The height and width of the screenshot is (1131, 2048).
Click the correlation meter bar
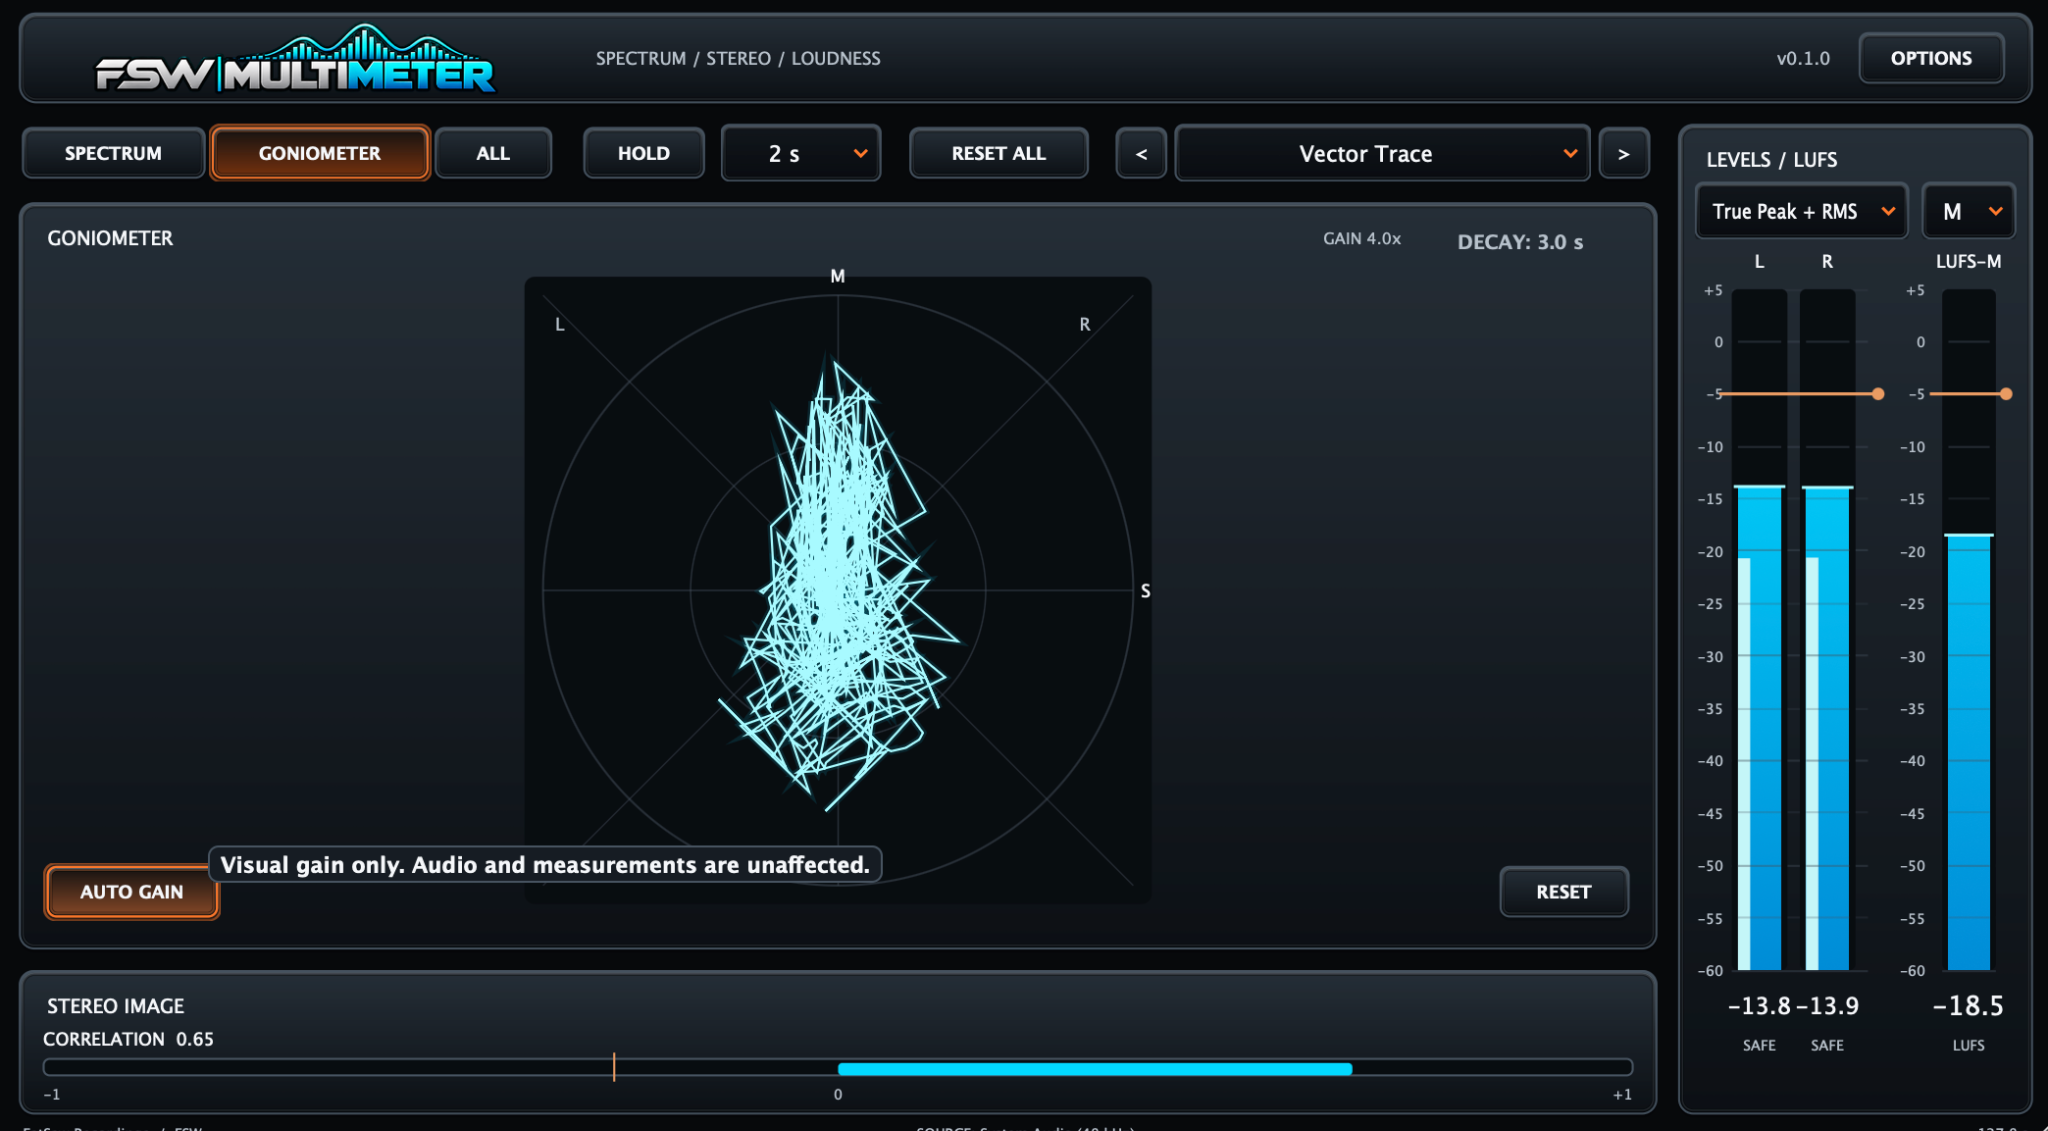pyautogui.click(x=838, y=1068)
